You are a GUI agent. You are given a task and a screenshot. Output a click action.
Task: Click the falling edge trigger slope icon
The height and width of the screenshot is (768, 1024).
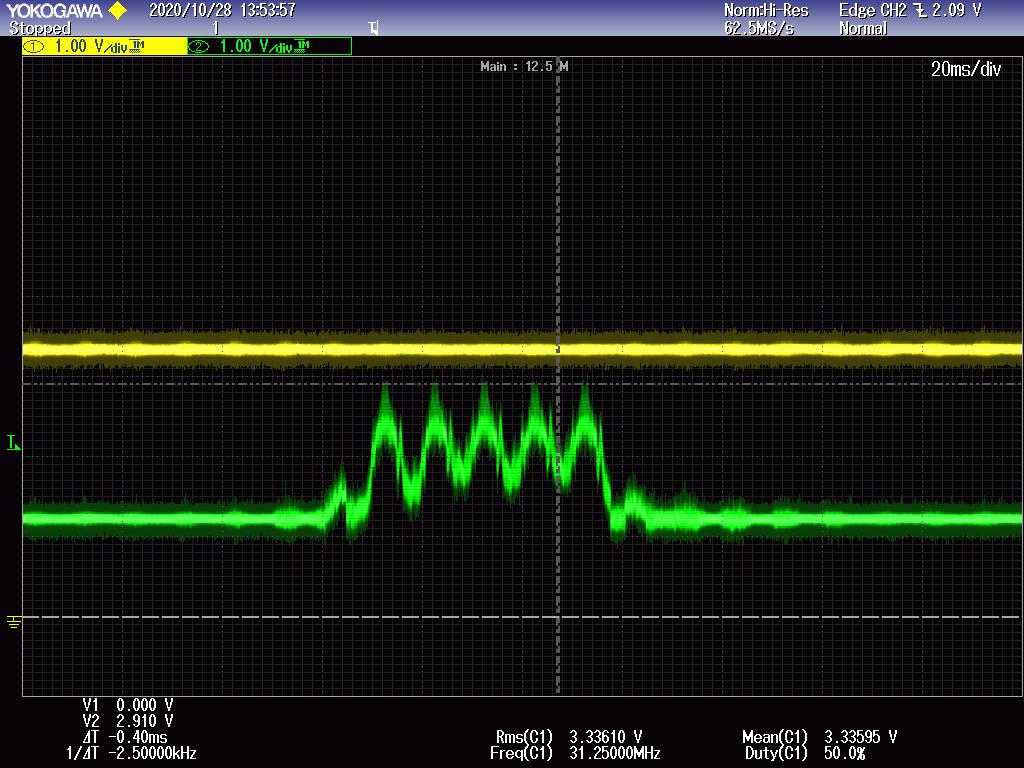coord(920,10)
